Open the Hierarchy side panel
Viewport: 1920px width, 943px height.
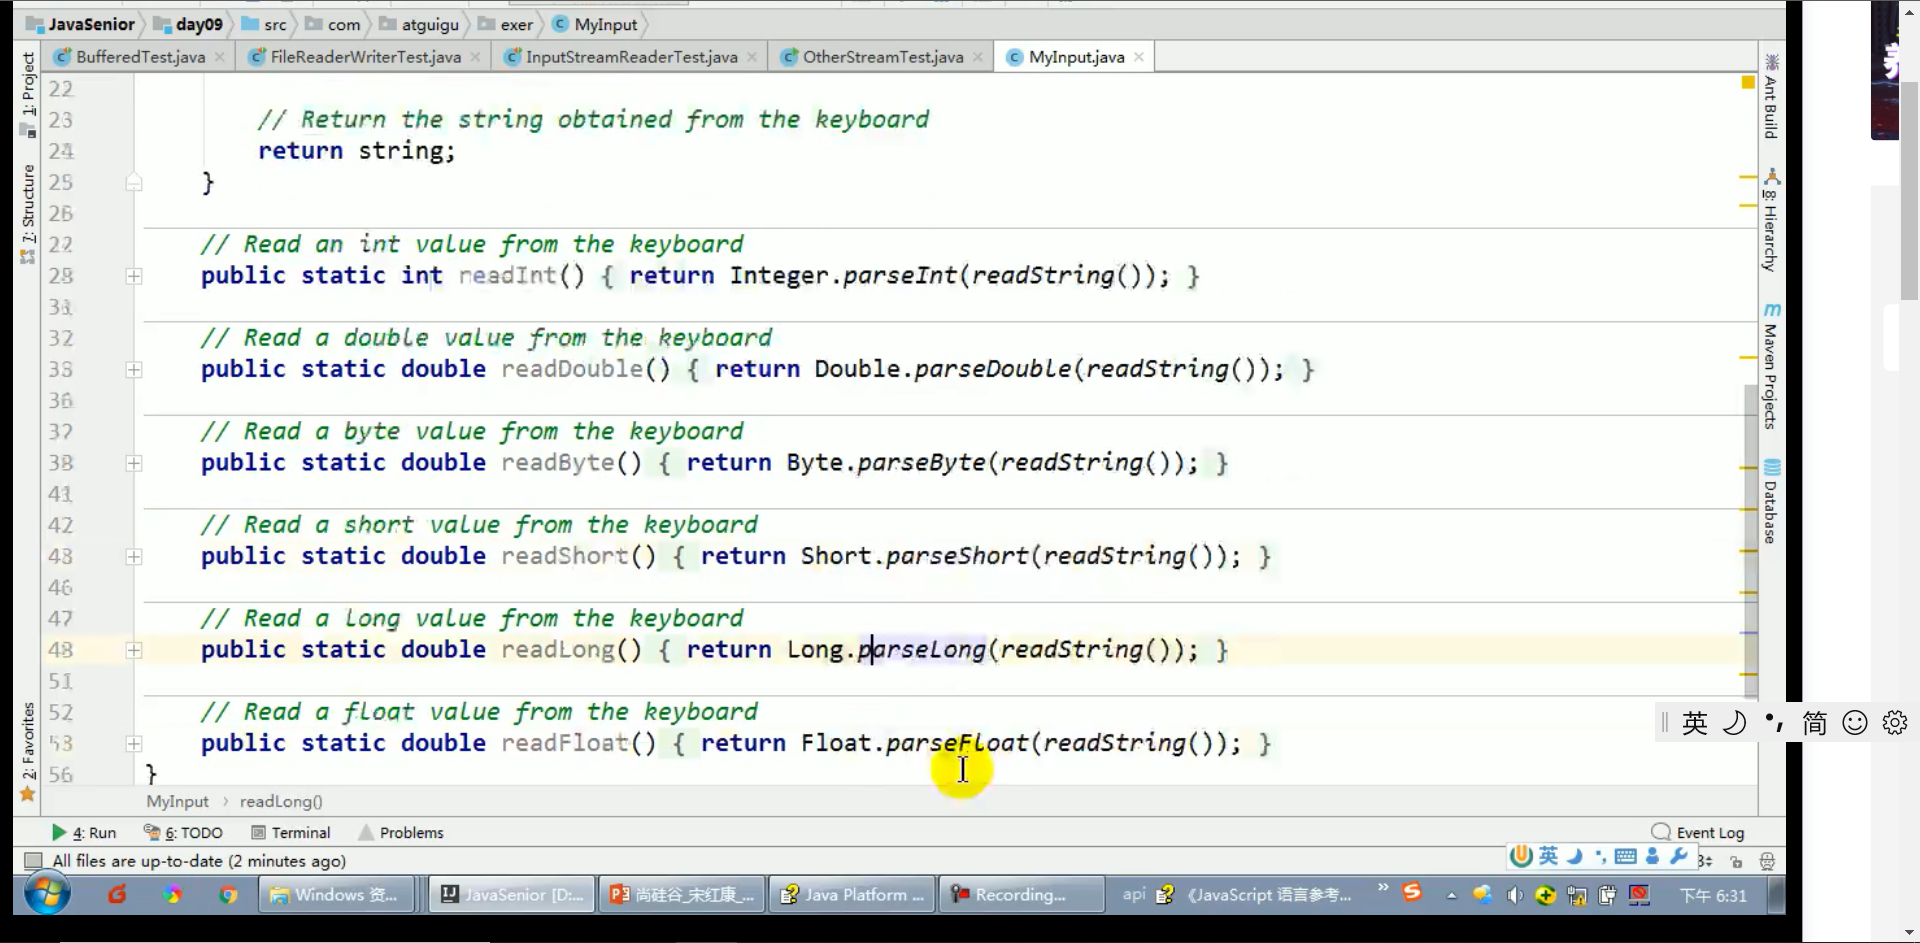pyautogui.click(x=1771, y=222)
